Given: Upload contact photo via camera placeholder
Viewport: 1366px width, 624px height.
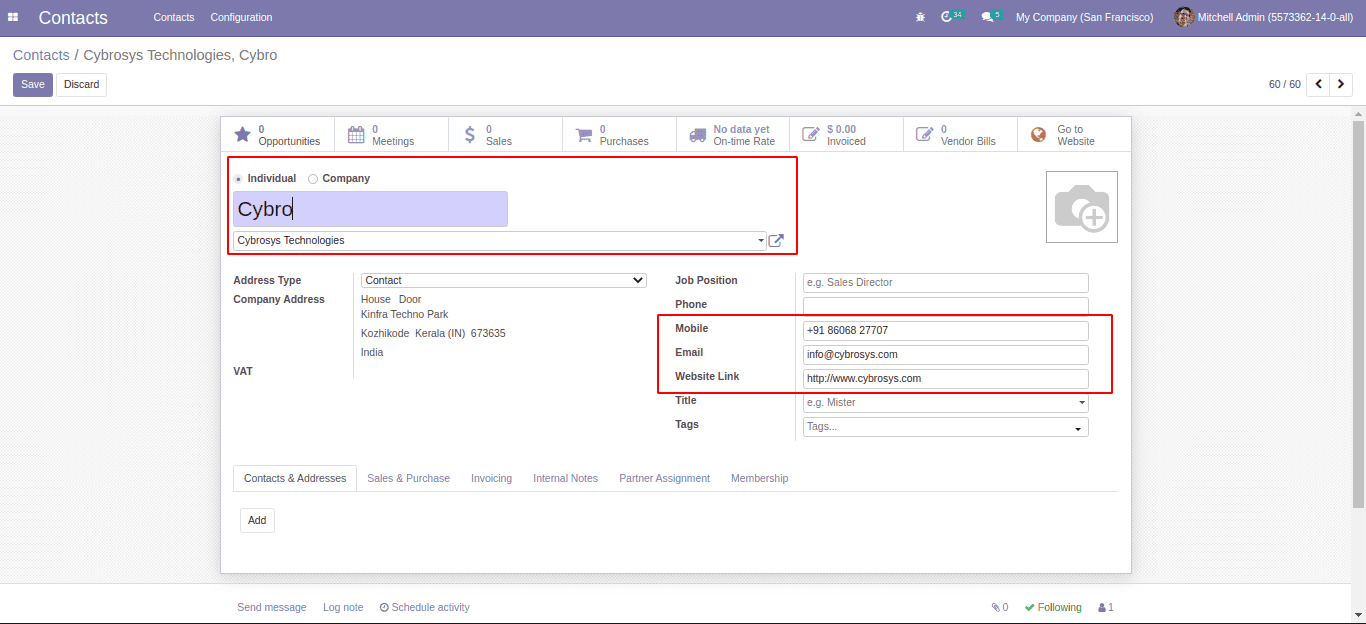Looking at the screenshot, I should pos(1082,207).
